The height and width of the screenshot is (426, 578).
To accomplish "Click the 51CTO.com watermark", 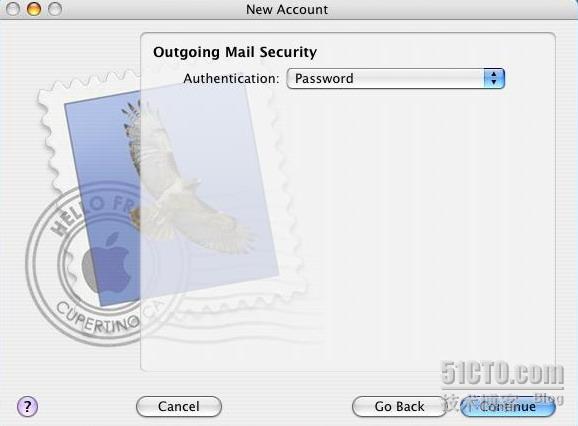I will coord(502,373).
